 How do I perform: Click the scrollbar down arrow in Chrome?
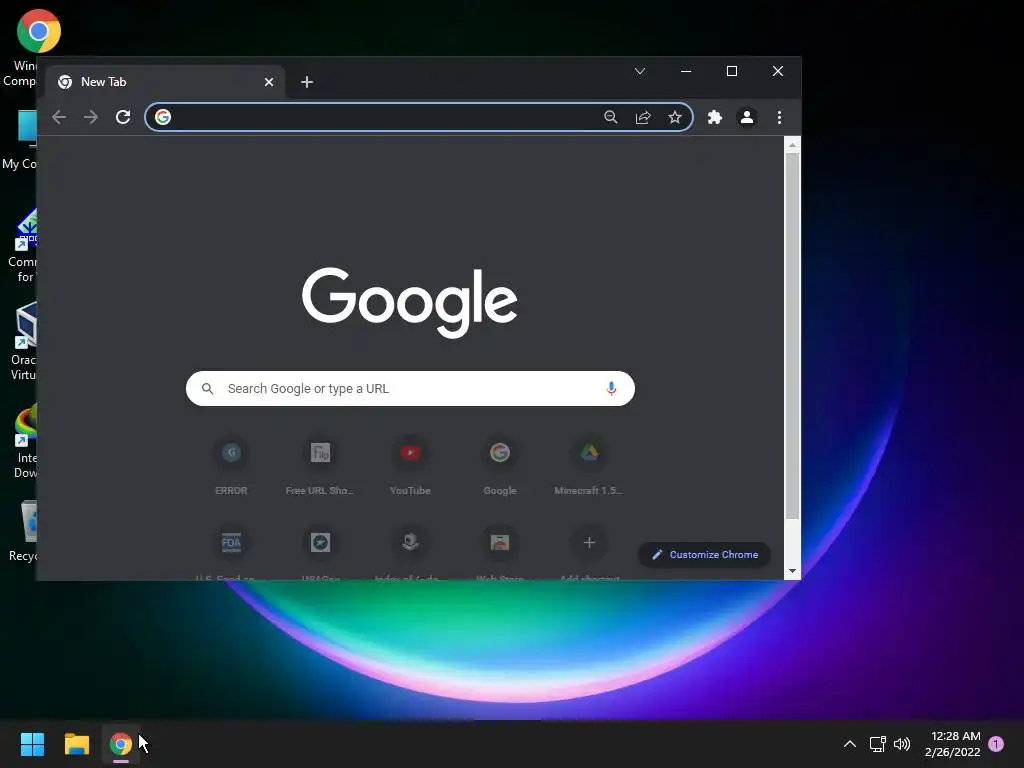[x=792, y=571]
